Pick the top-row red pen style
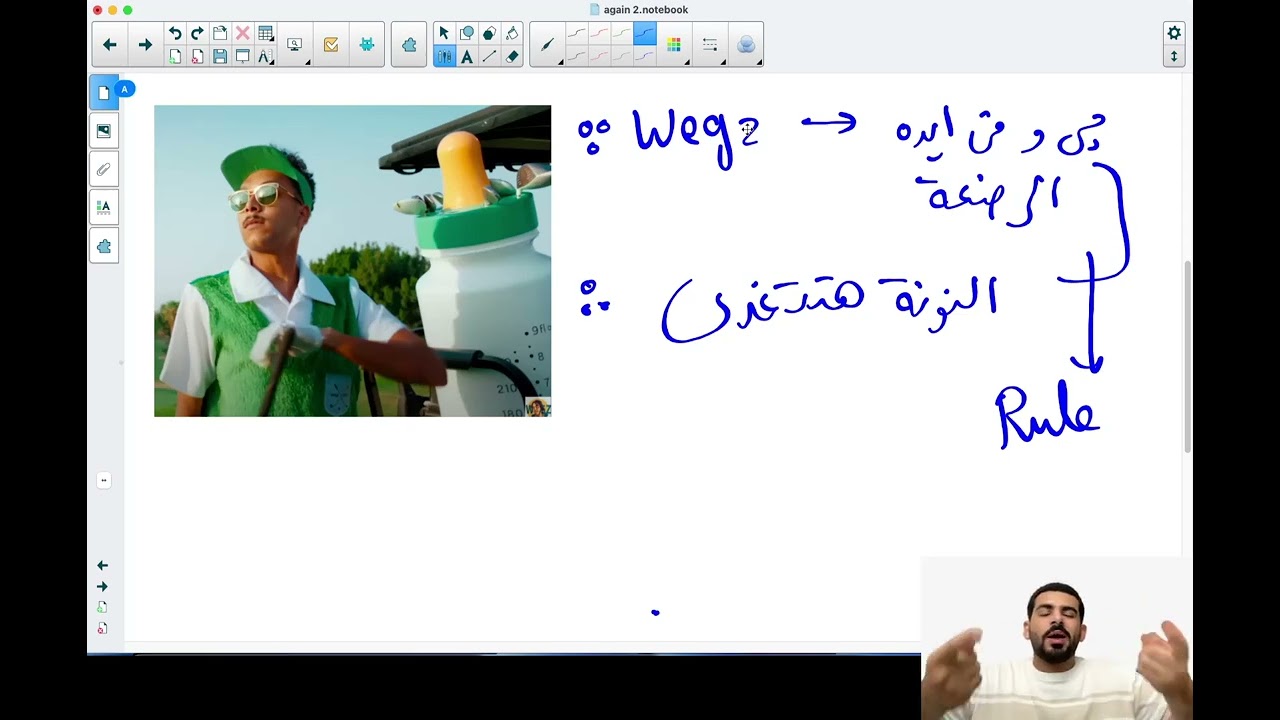This screenshot has width=1280, height=720. click(599, 33)
